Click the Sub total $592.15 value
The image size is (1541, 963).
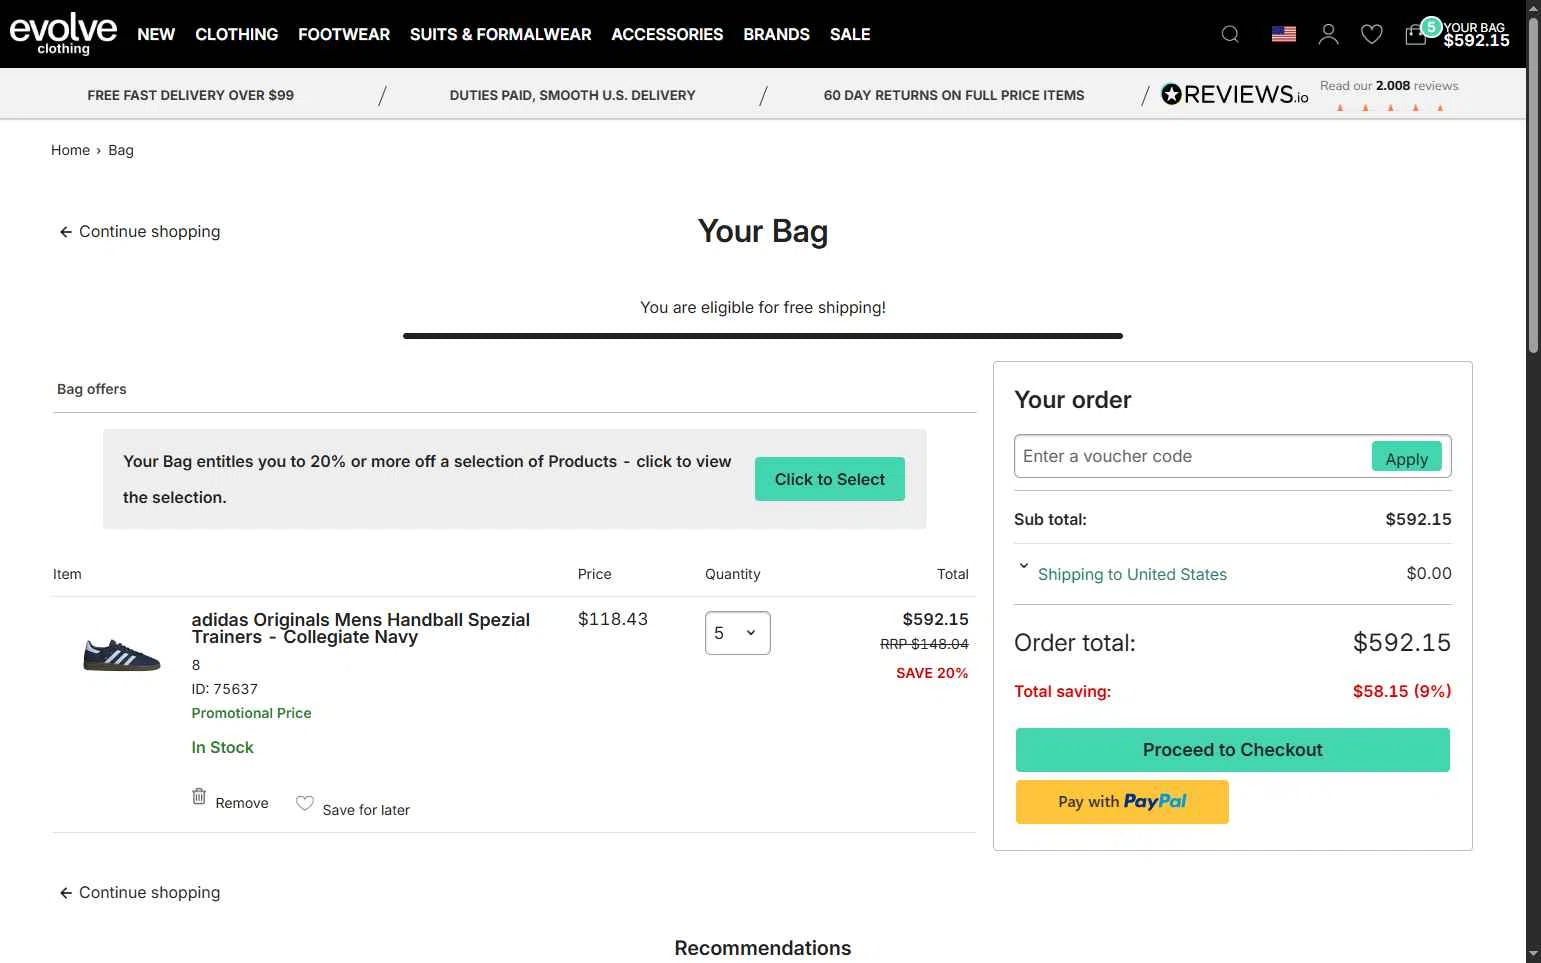pos(1418,519)
